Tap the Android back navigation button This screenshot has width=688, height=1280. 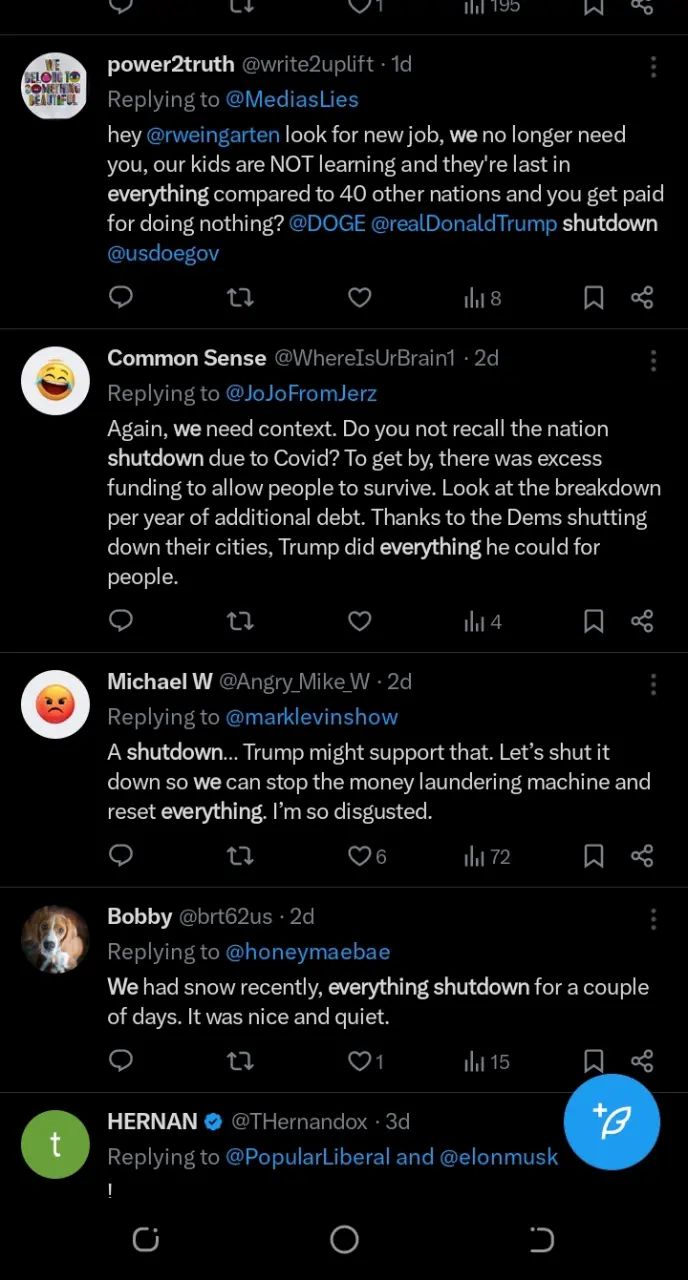coord(541,1240)
